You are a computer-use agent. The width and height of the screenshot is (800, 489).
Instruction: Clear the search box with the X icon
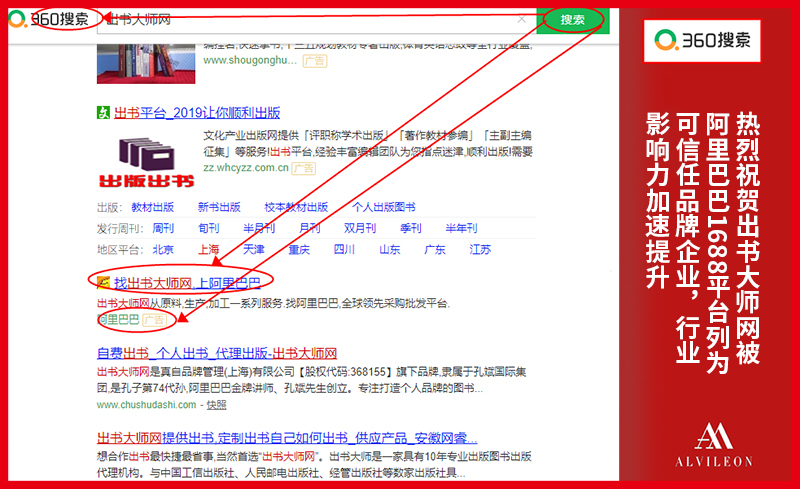522,19
